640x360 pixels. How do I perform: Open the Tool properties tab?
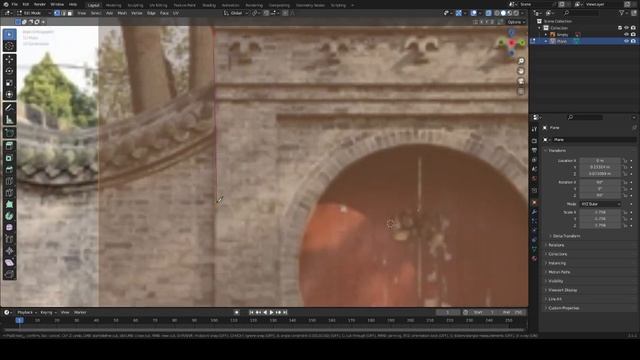534,129
